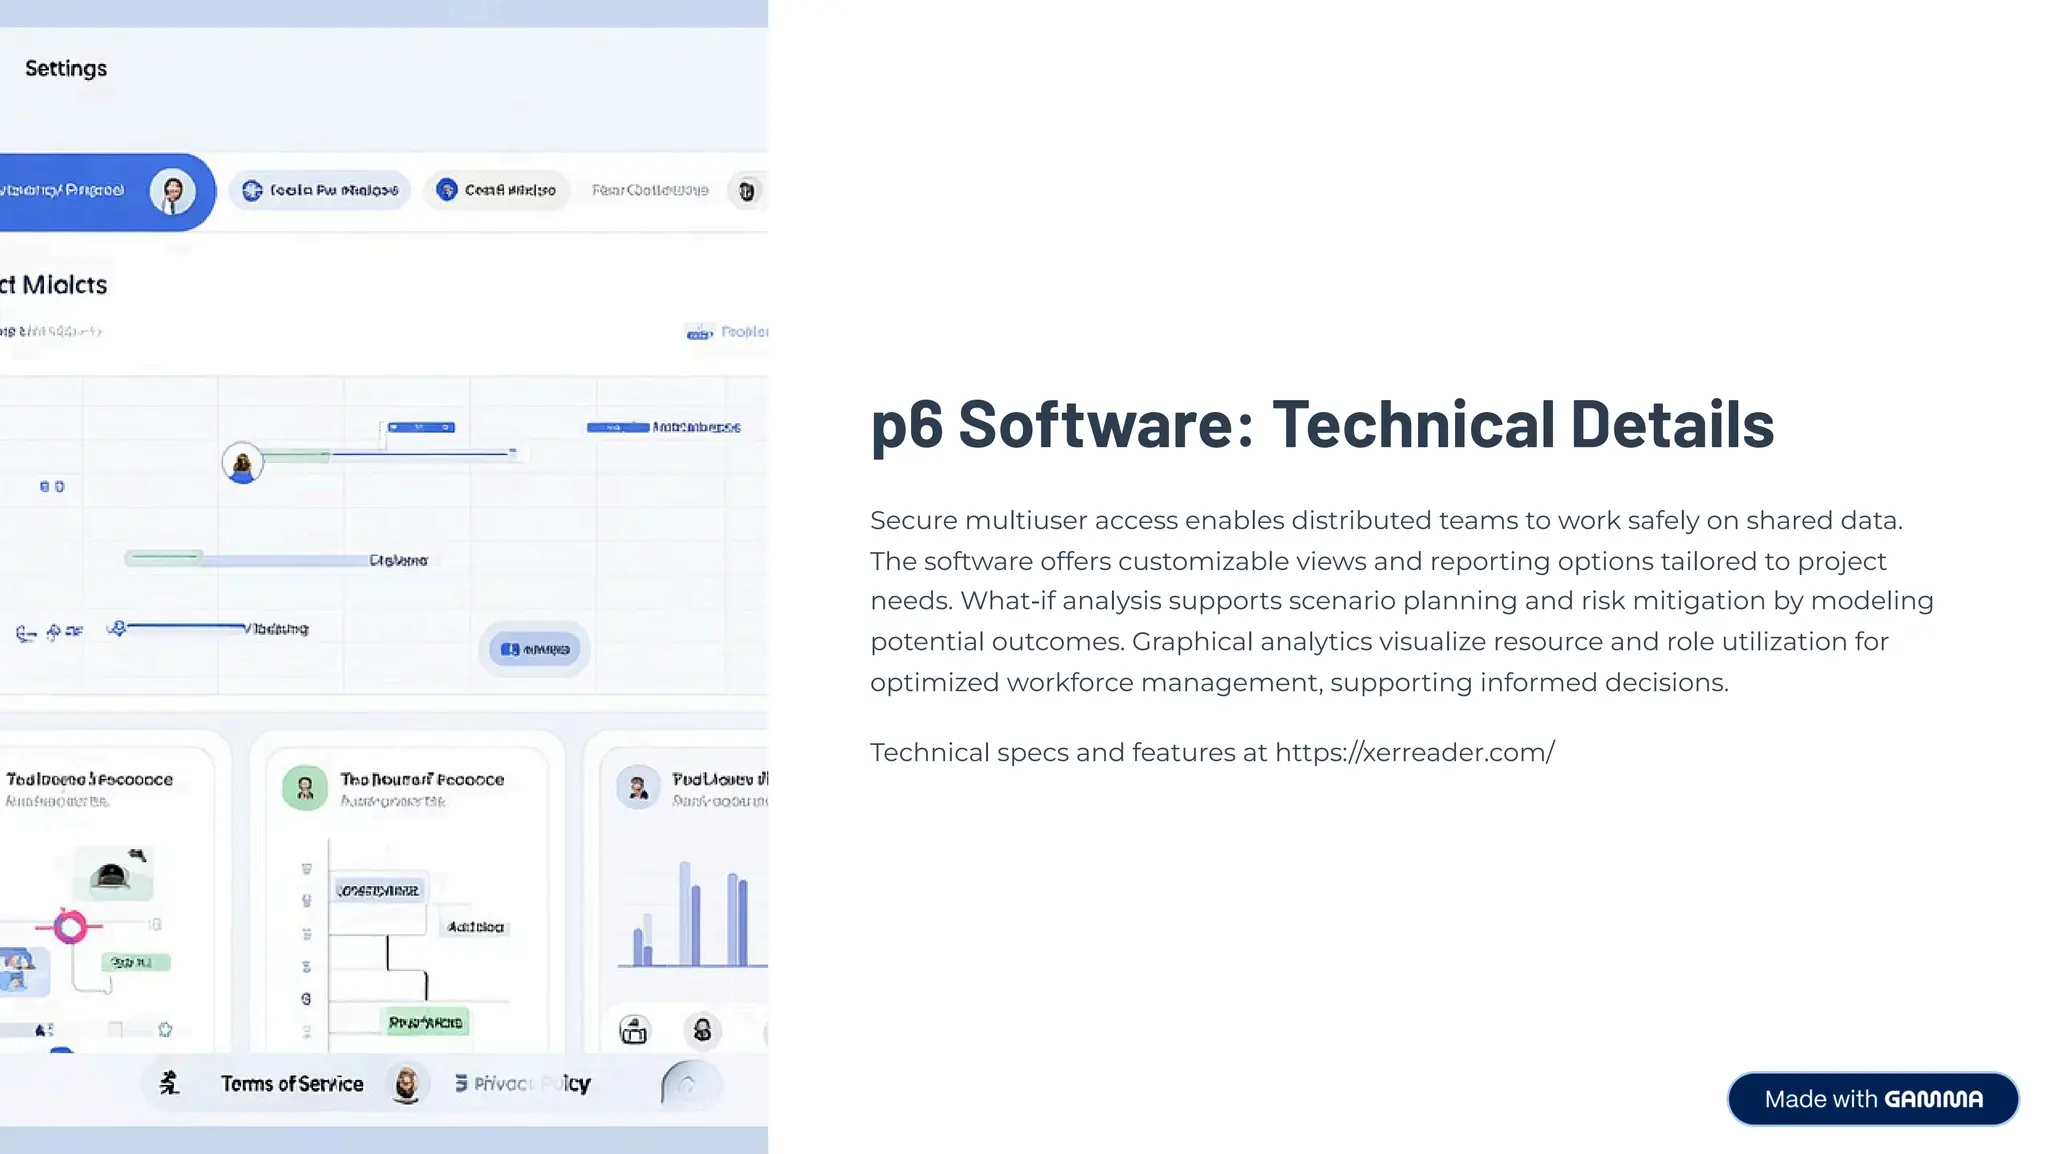Select the fourth grey text tab
Image resolution: width=2048 pixels, height=1154 pixels.
[x=650, y=190]
